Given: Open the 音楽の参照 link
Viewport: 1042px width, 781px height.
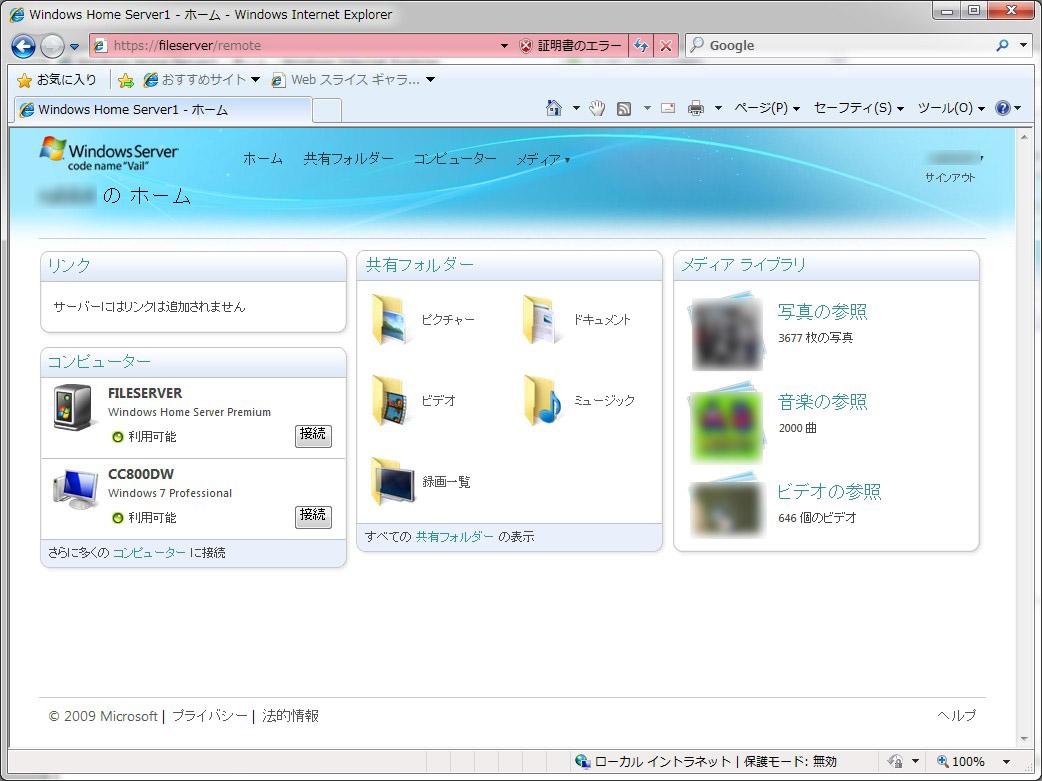Looking at the screenshot, I should (x=822, y=401).
